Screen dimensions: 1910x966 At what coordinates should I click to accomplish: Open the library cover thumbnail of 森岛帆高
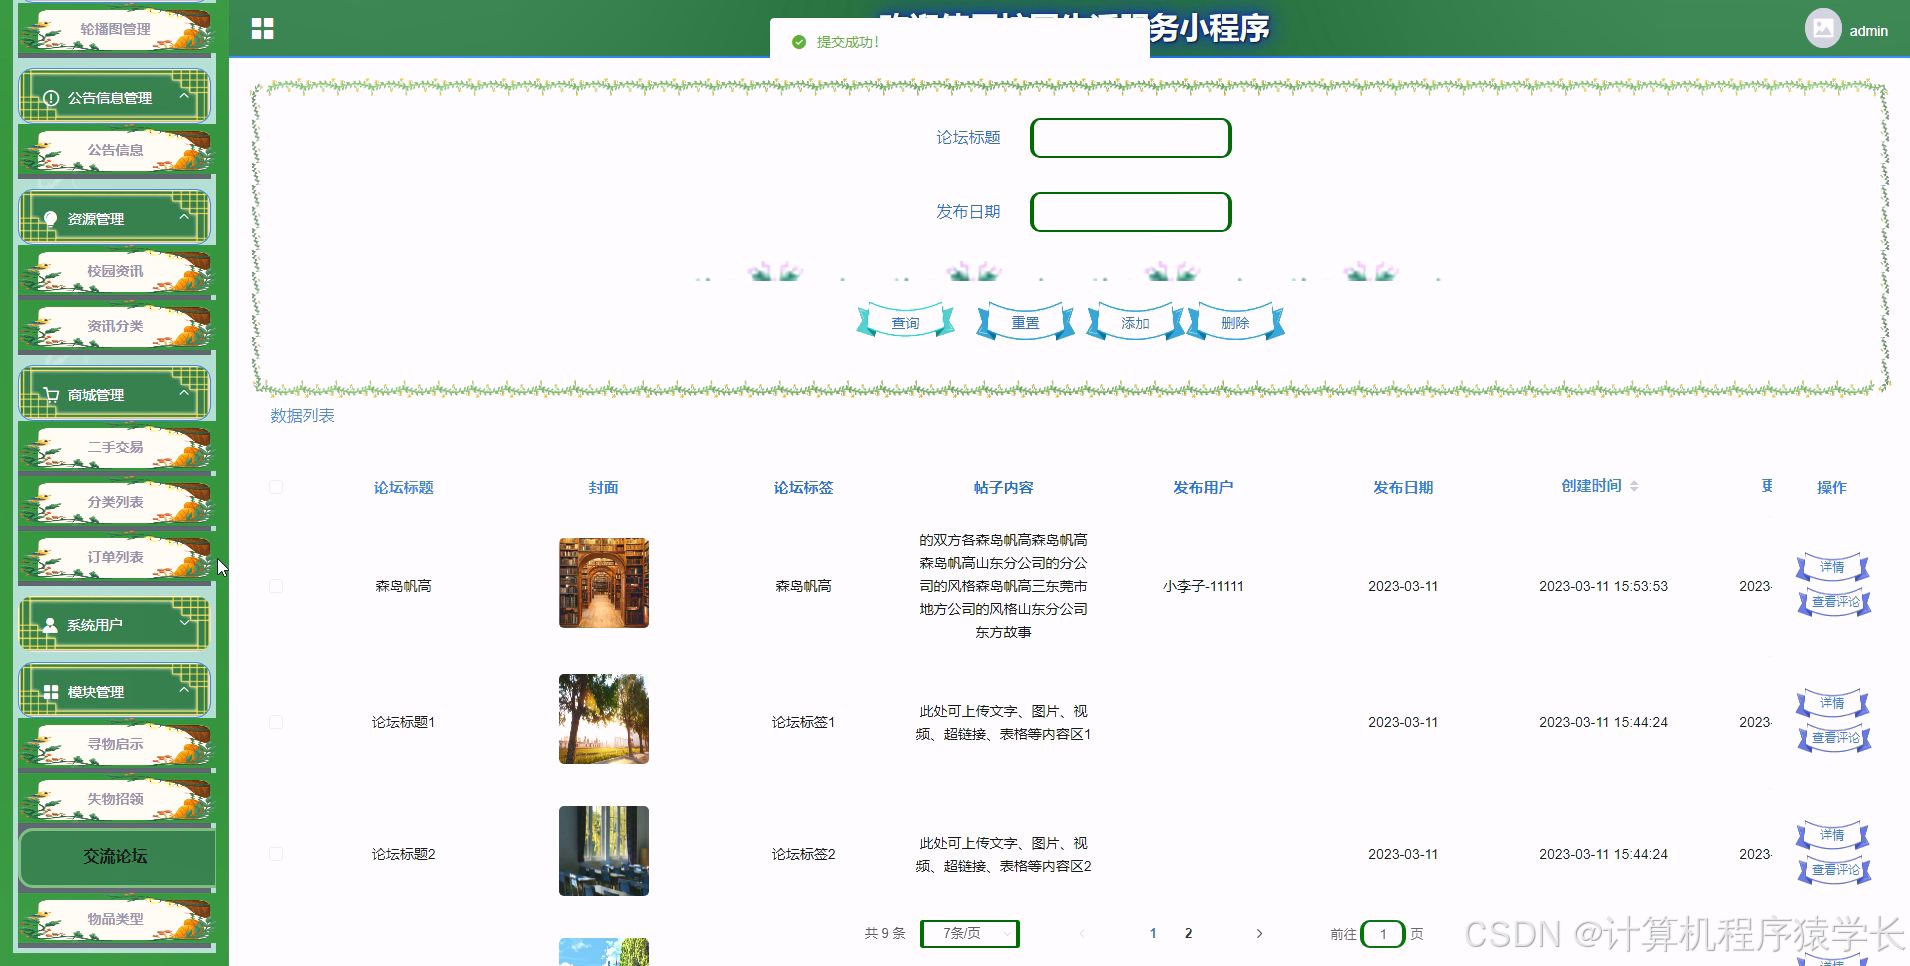point(604,583)
